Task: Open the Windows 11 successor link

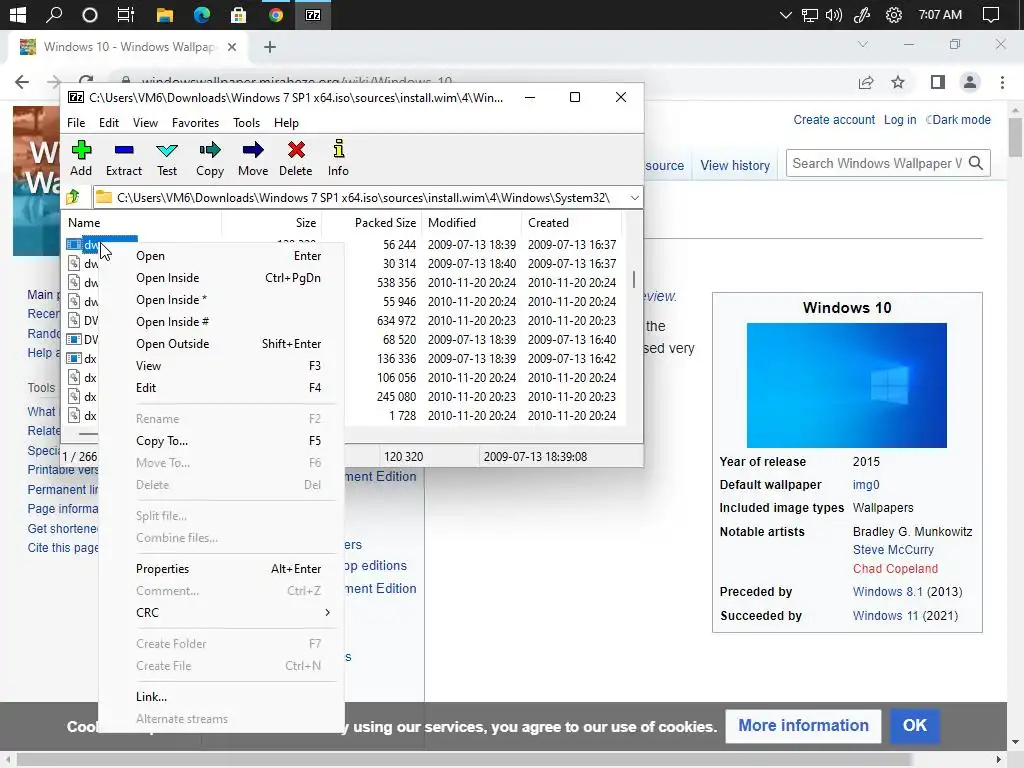Action: click(x=885, y=615)
